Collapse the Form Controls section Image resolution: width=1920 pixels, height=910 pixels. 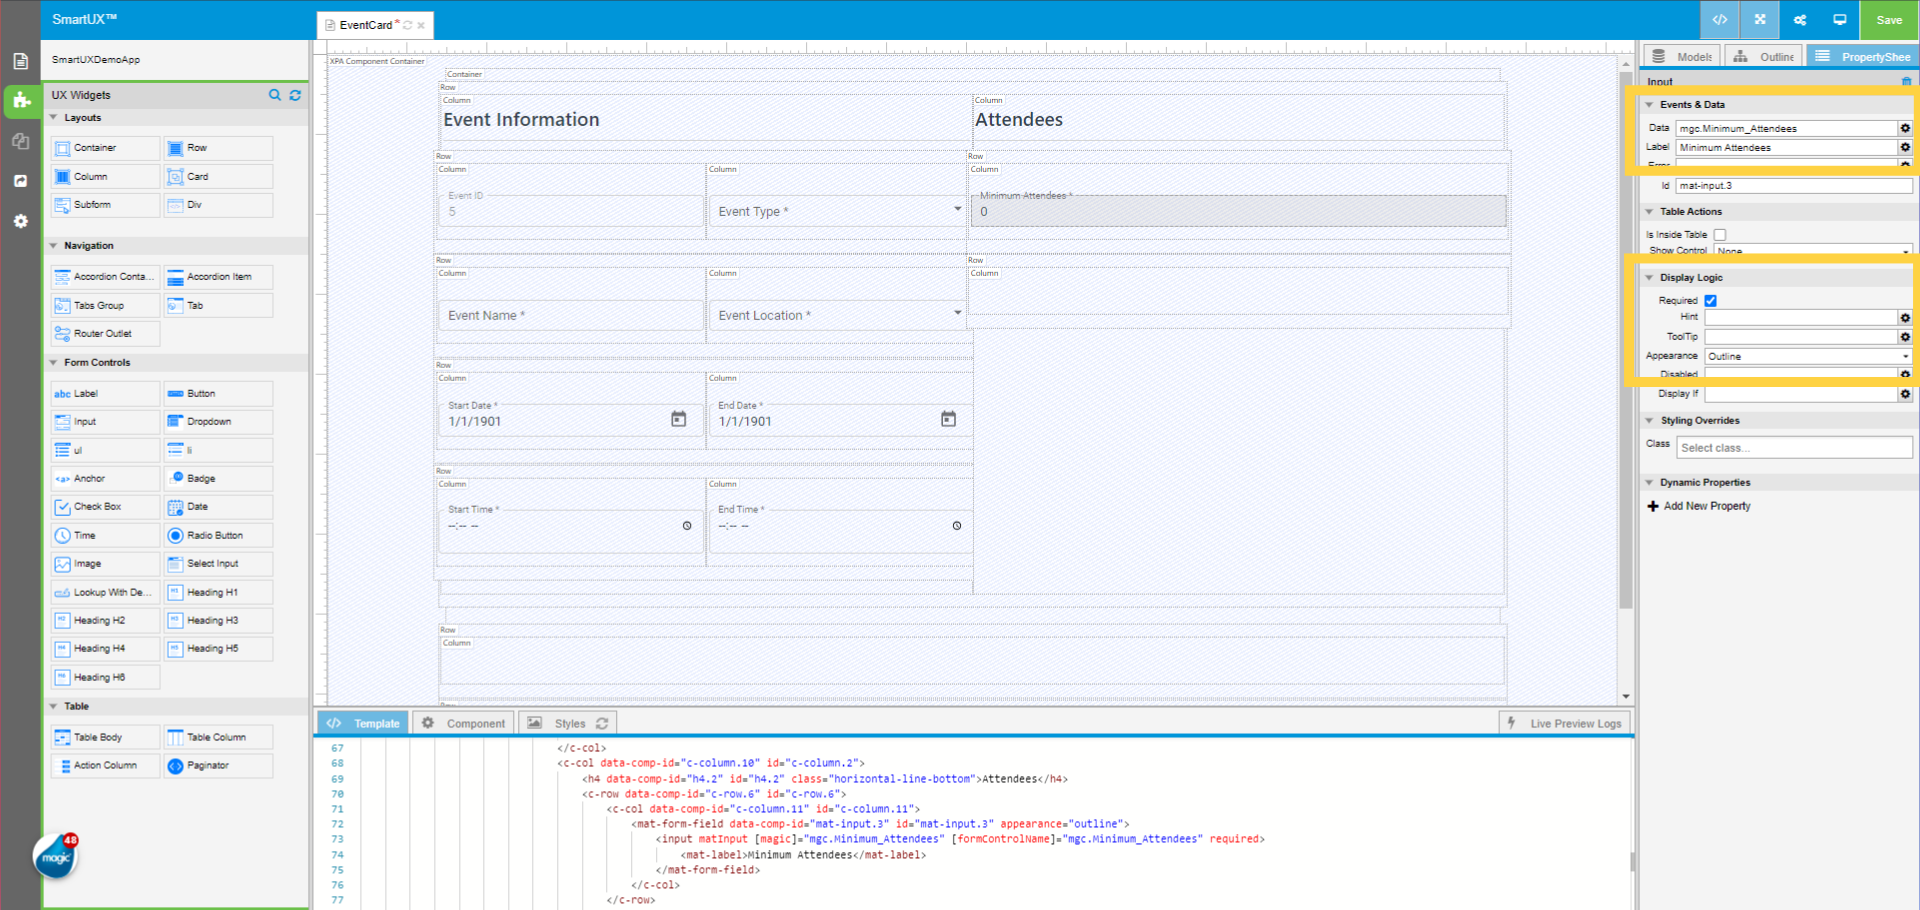[x=54, y=363]
